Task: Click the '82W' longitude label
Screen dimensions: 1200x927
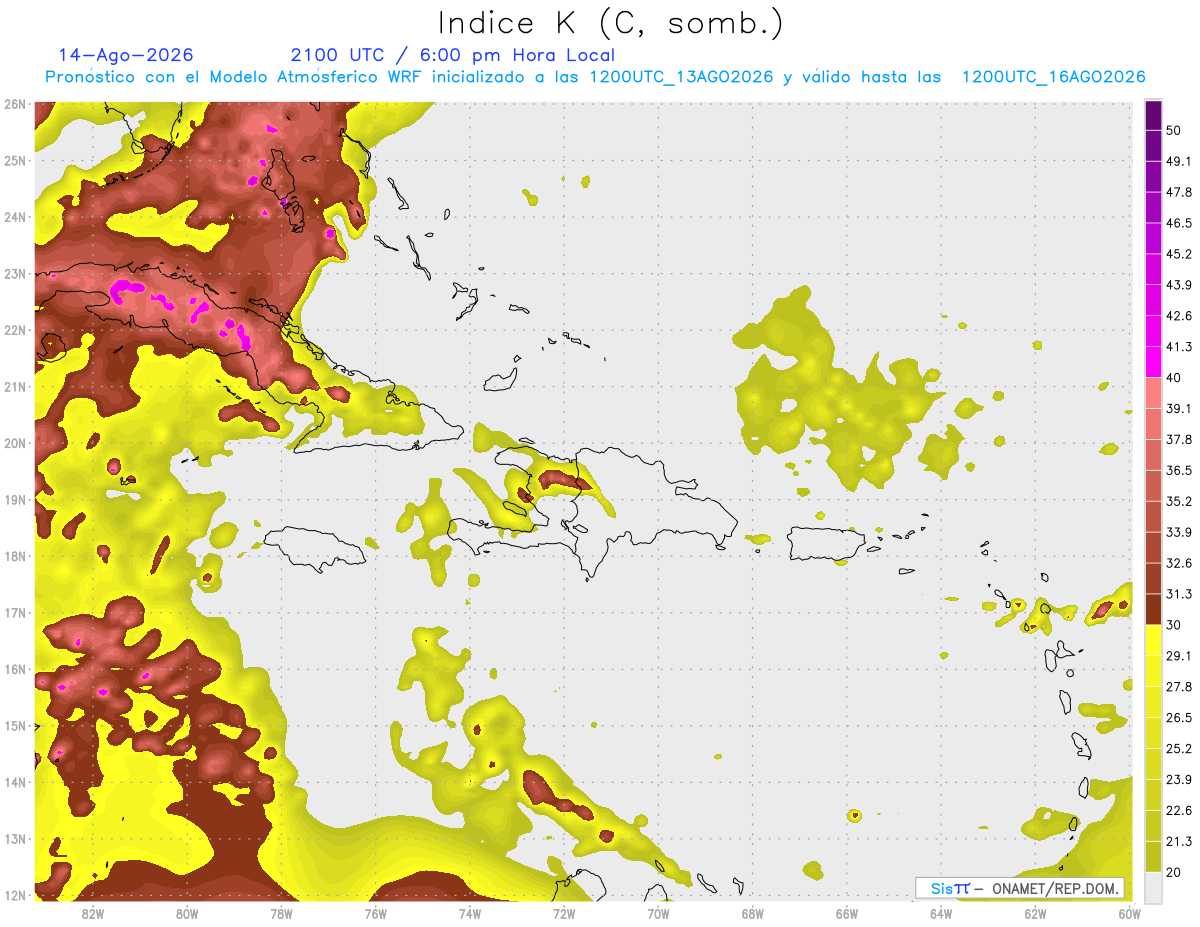Action: tap(93, 913)
